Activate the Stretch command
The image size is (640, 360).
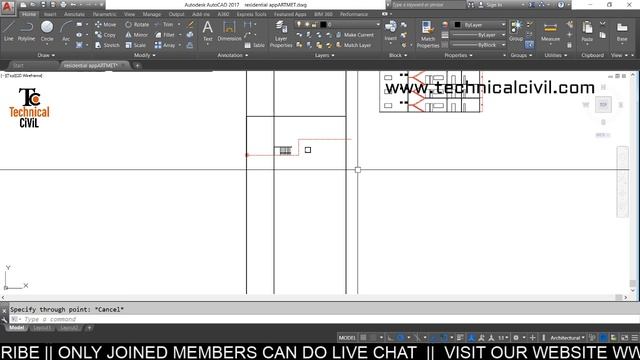tap(107, 45)
